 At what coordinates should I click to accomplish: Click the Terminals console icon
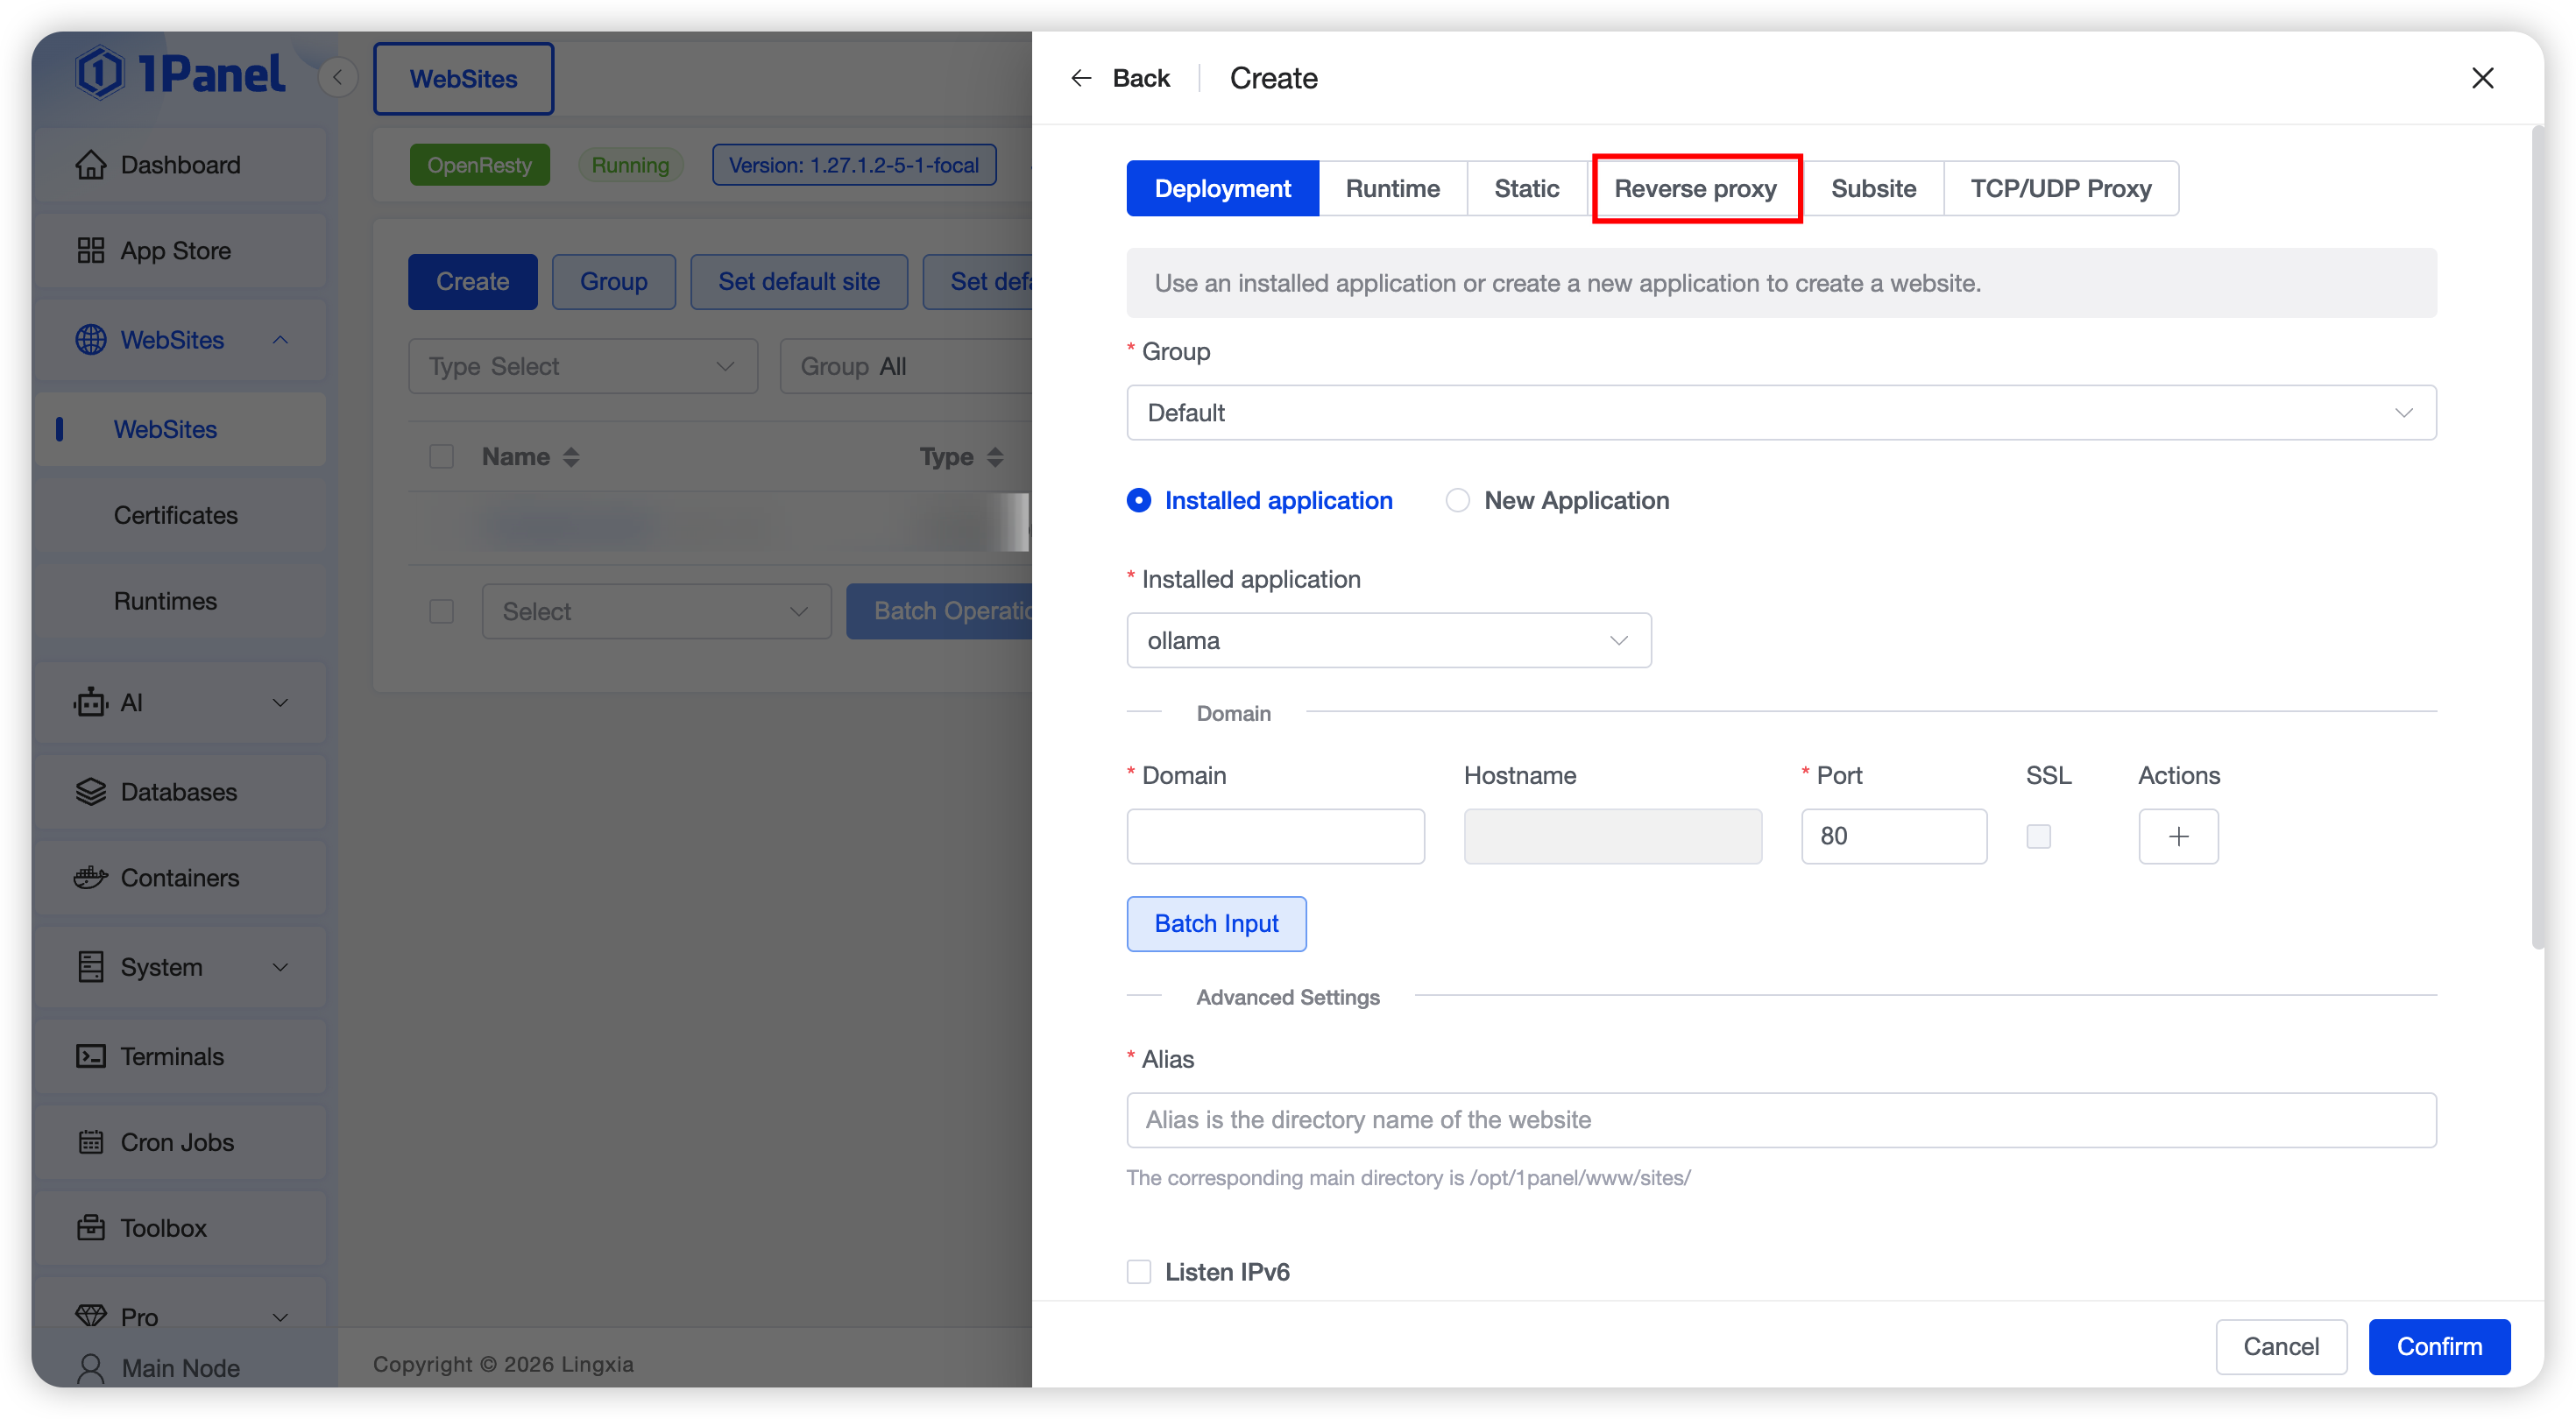click(90, 1056)
